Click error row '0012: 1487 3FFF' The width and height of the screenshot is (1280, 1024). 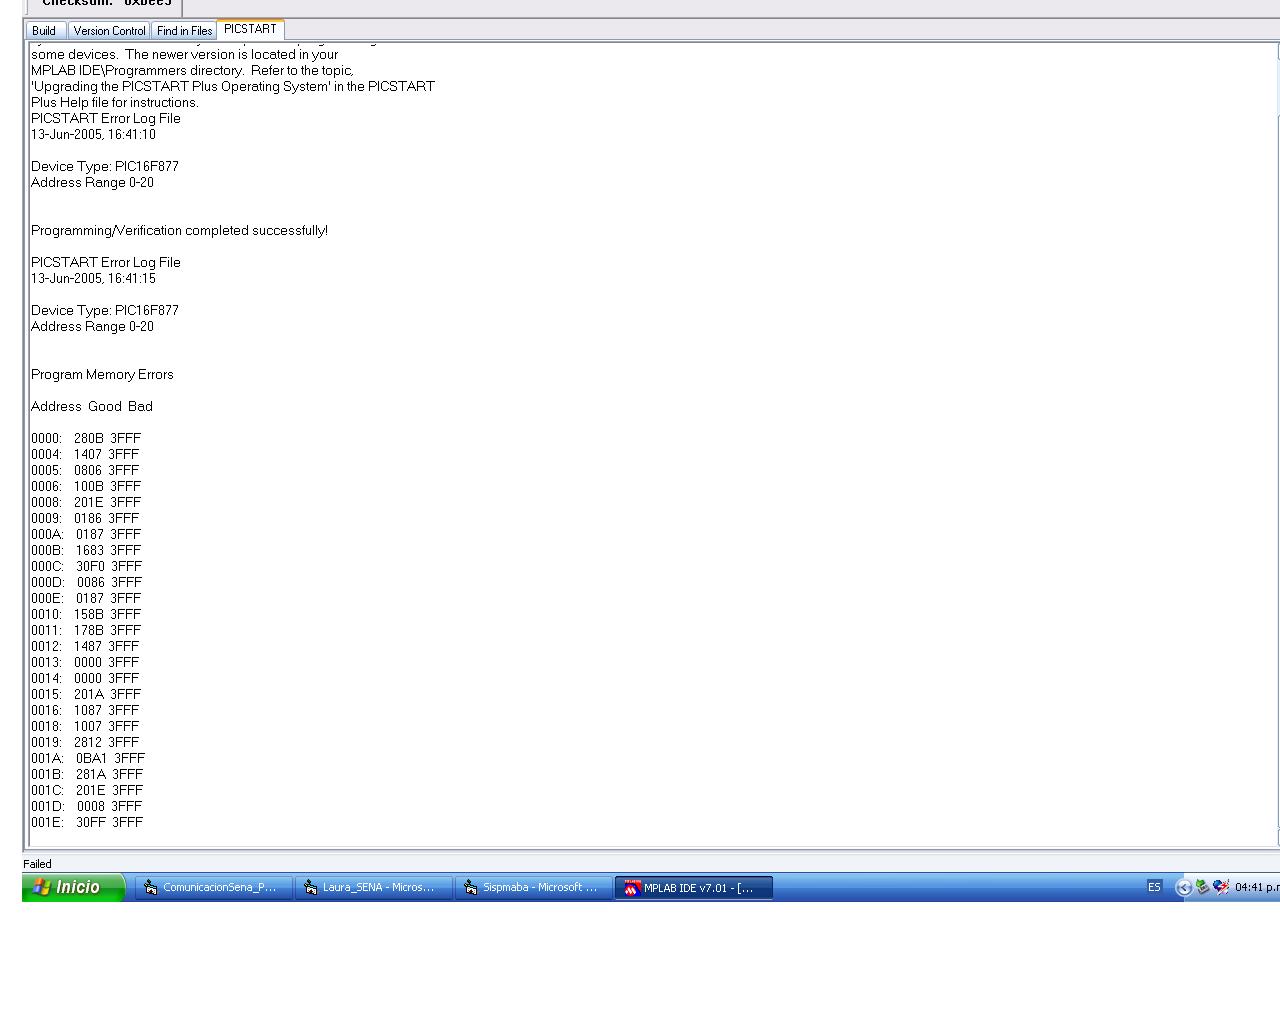point(85,646)
